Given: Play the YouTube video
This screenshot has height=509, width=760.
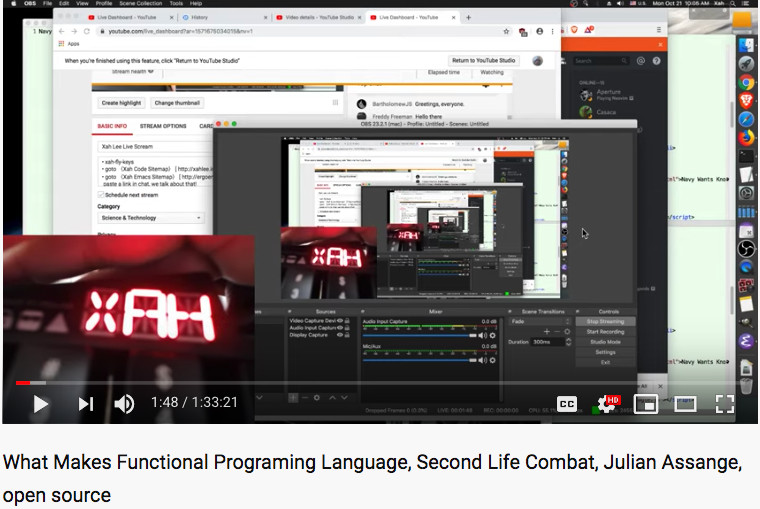Looking at the screenshot, I should click(x=41, y=404).
